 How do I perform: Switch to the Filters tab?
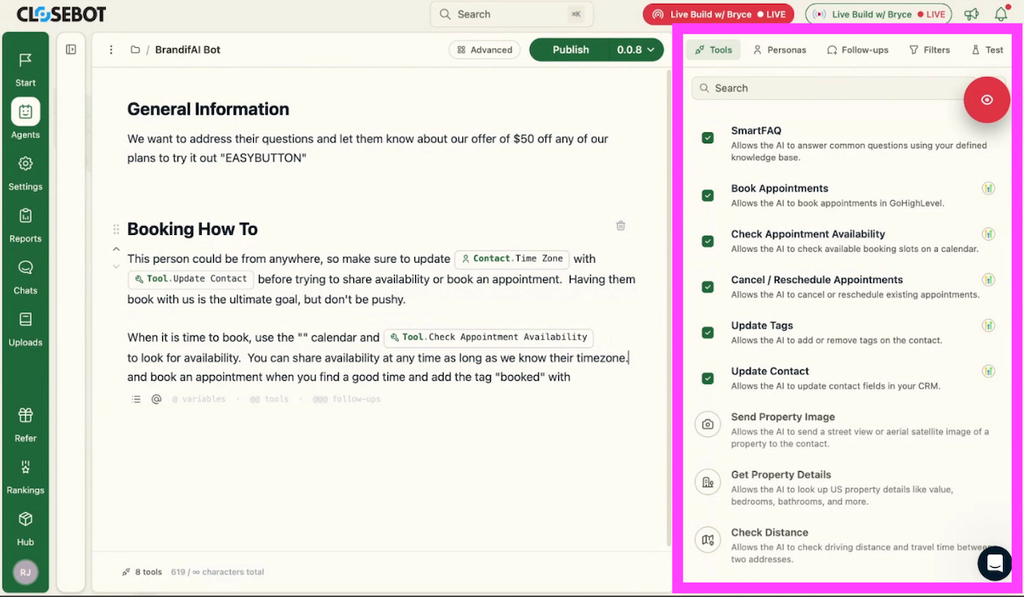pyautogui.click(x=929, y=50)
